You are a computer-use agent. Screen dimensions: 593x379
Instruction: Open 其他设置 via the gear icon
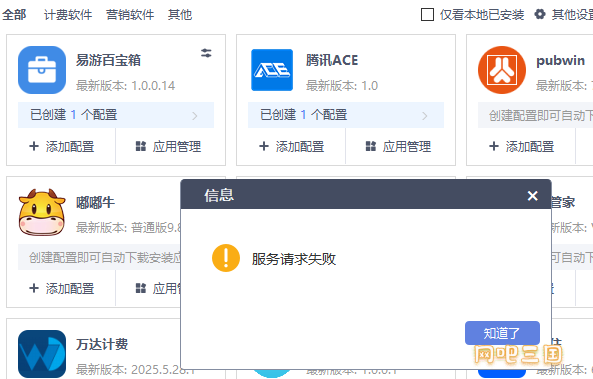[540, 14]
